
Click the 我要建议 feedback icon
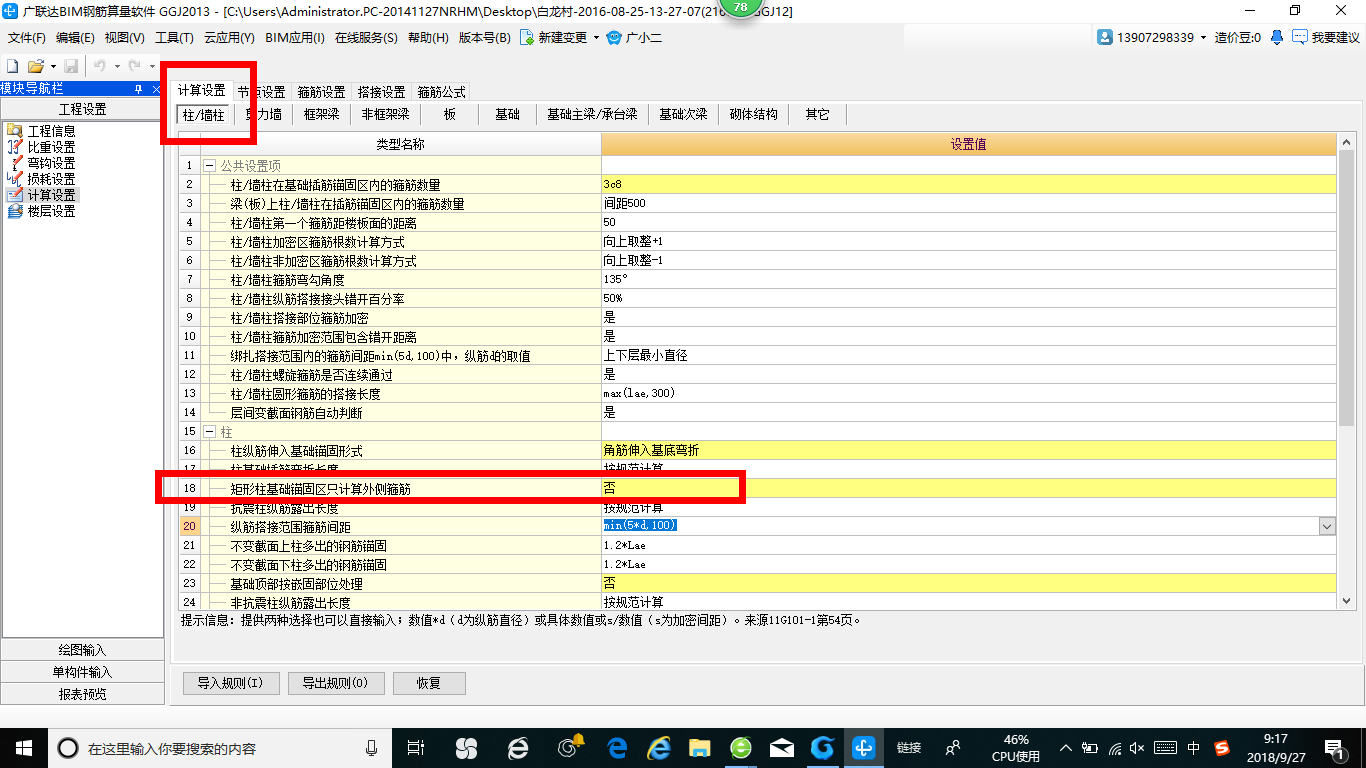point(1300,37)
